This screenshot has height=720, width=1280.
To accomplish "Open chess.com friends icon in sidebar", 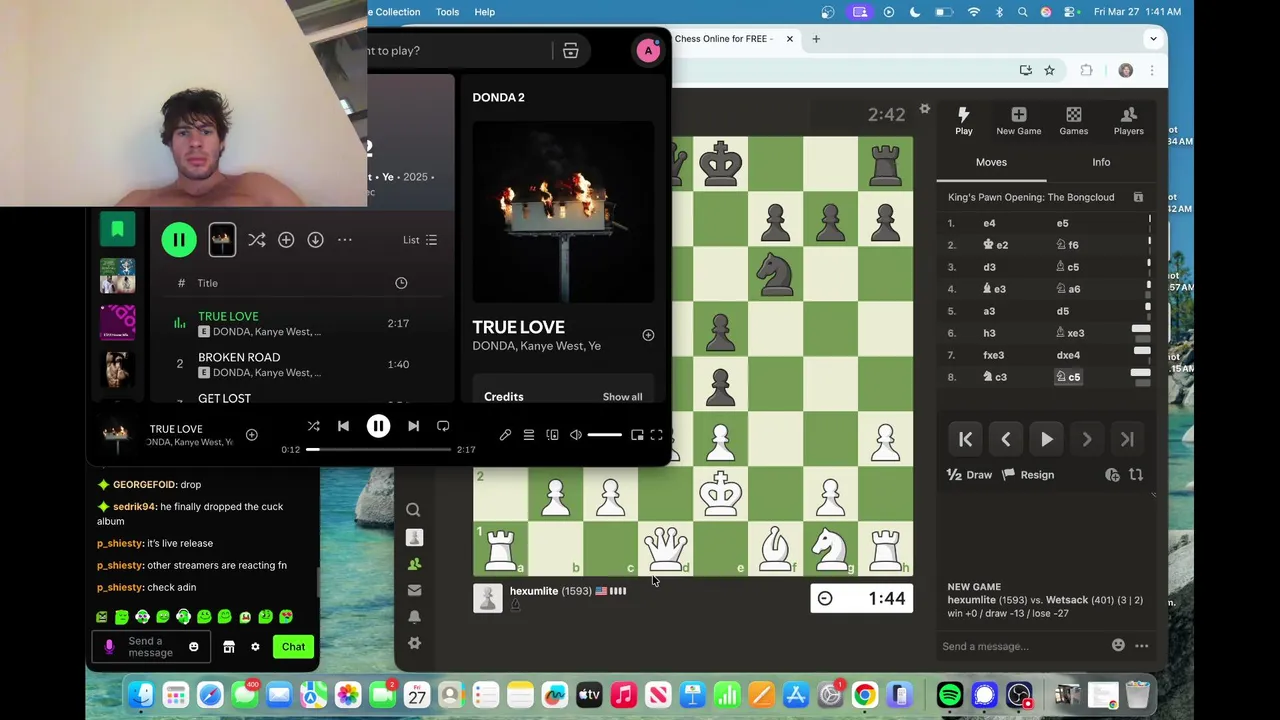I will pos(414,564).
